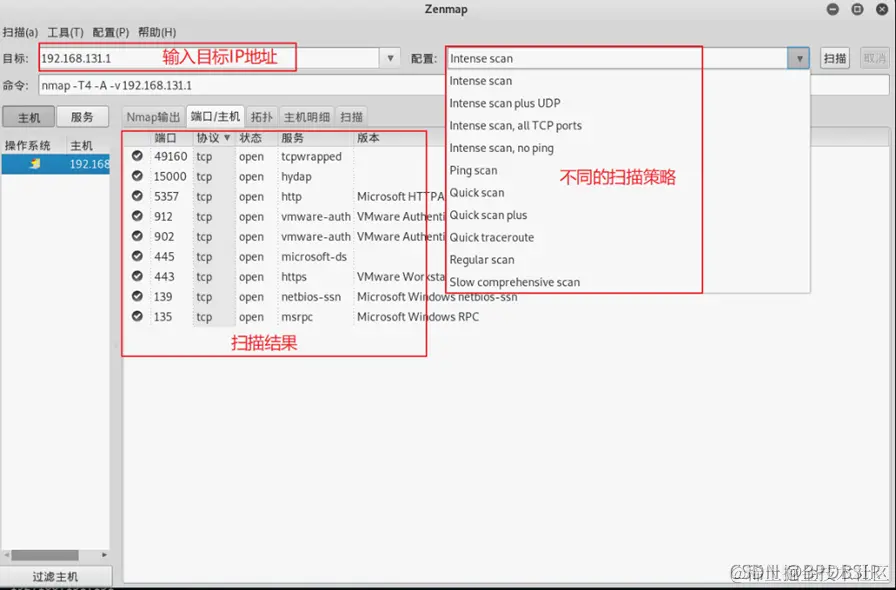
Task: Click the 目标 target IP input field
Action: click(x=209, y=58)
